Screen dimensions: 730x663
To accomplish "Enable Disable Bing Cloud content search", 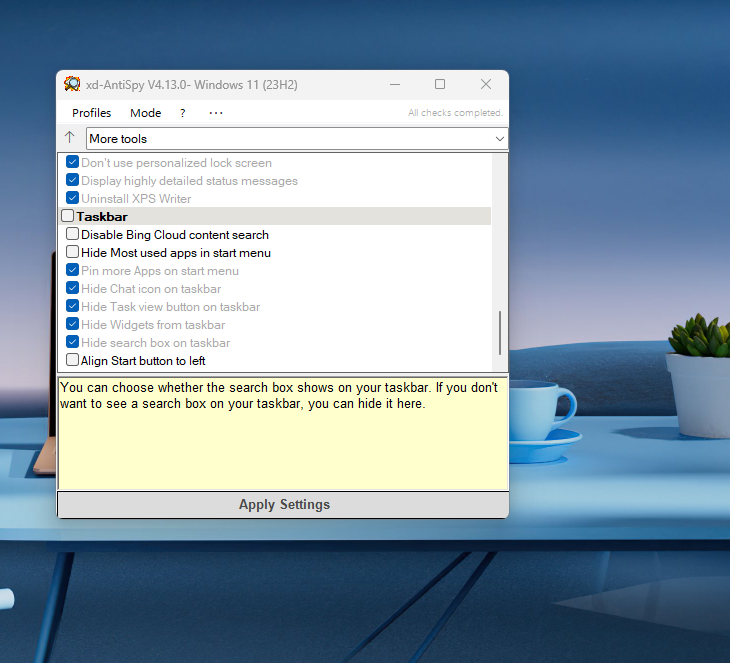I will tap(73, 234).
